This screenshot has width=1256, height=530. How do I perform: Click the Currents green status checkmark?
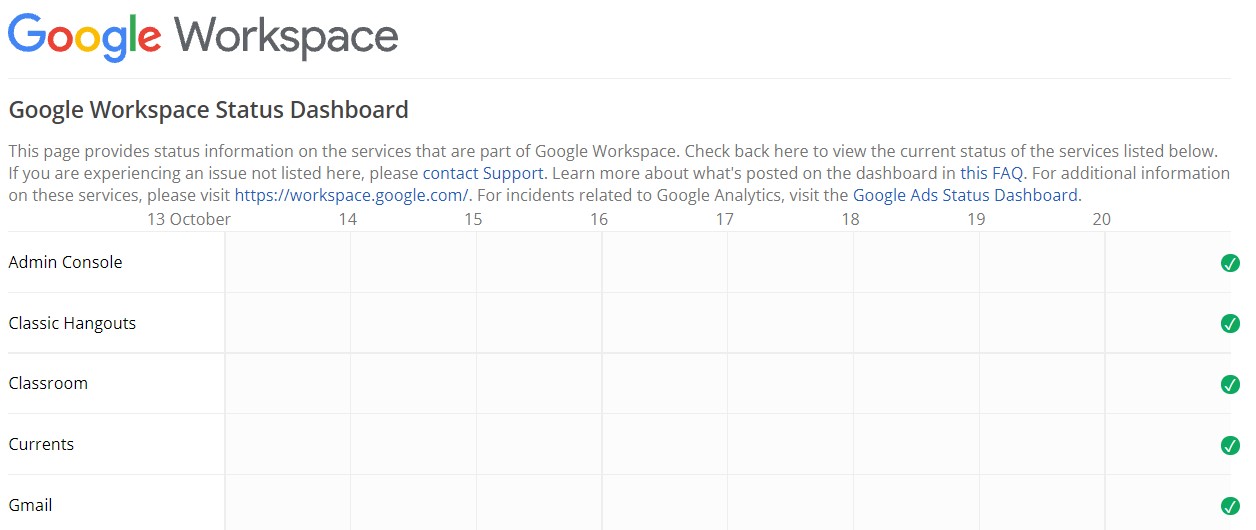[x=1230, y=445]
